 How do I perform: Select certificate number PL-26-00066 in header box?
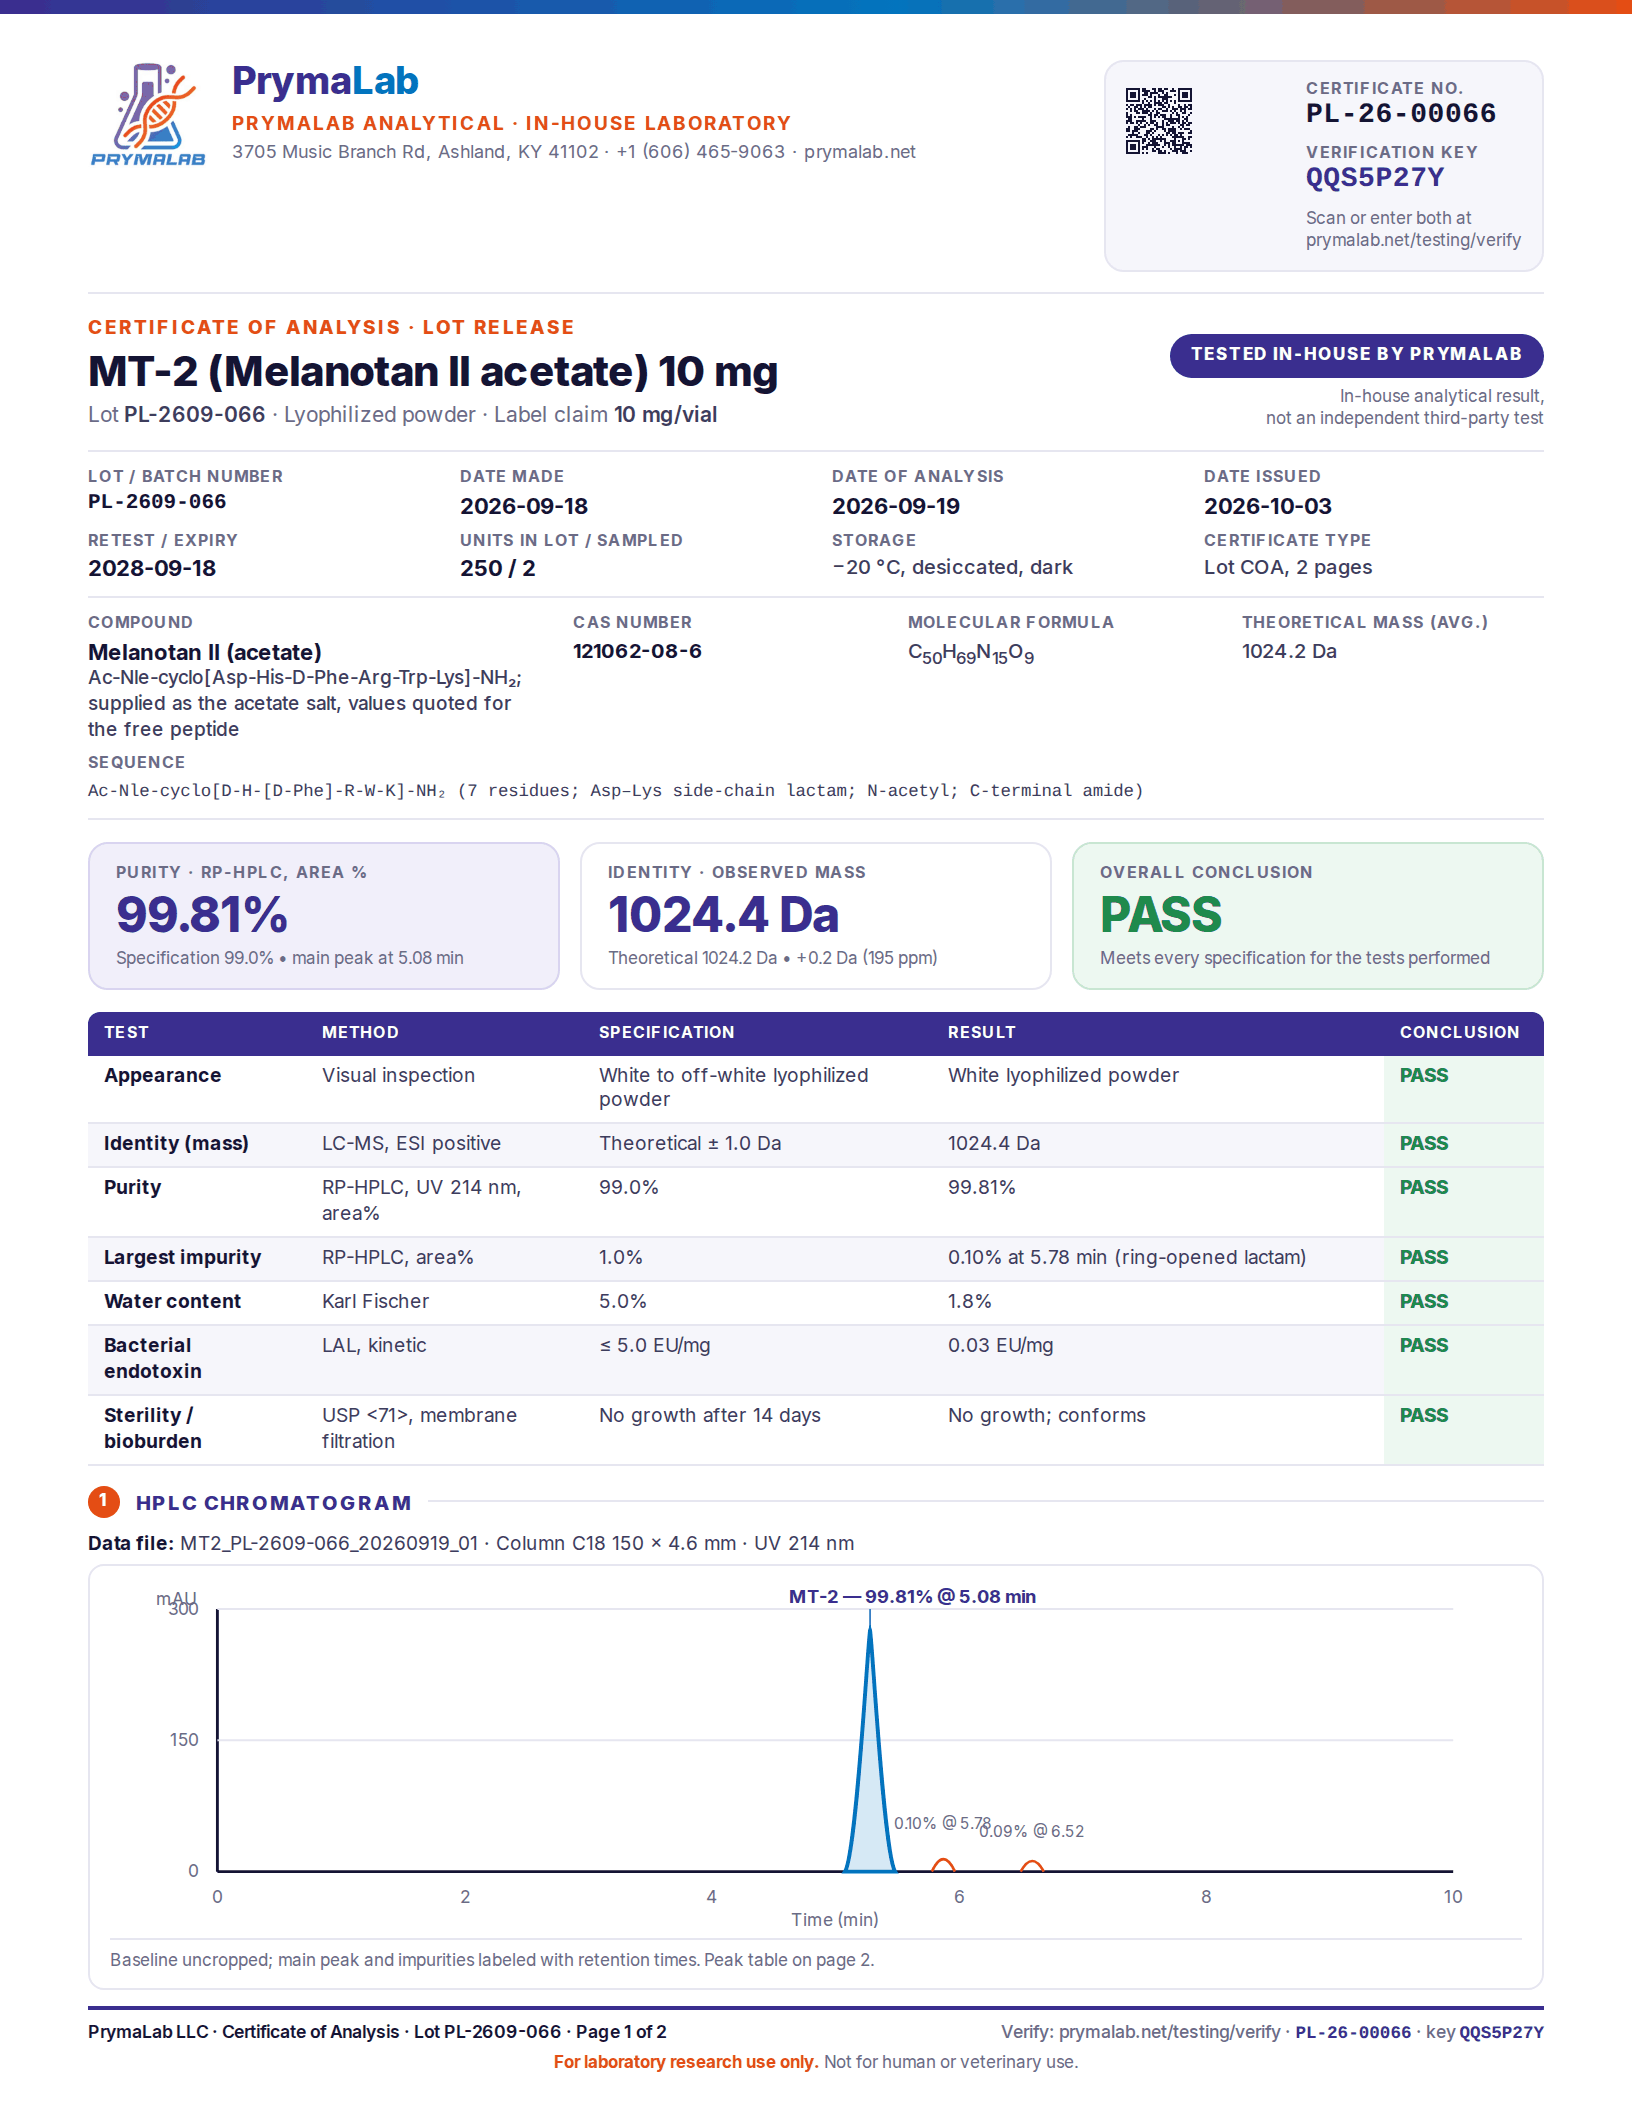point(1400,113)
